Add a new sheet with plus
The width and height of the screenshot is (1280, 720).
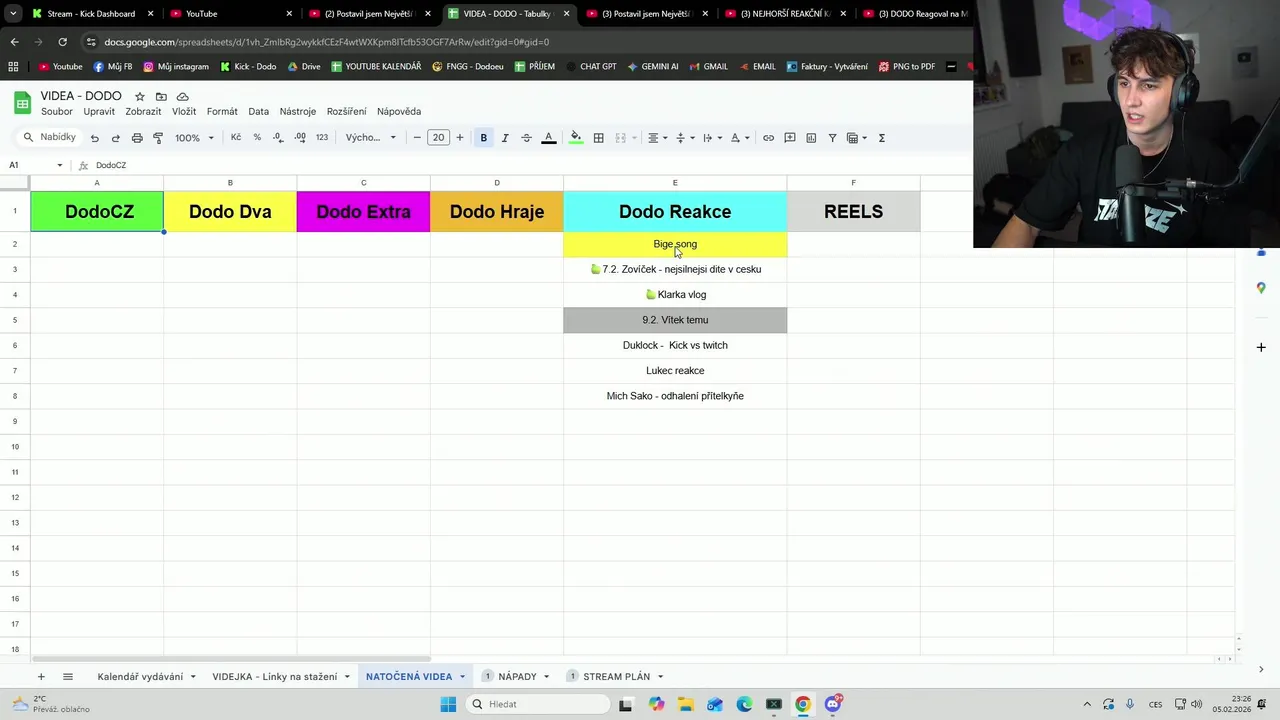point(41,677)
